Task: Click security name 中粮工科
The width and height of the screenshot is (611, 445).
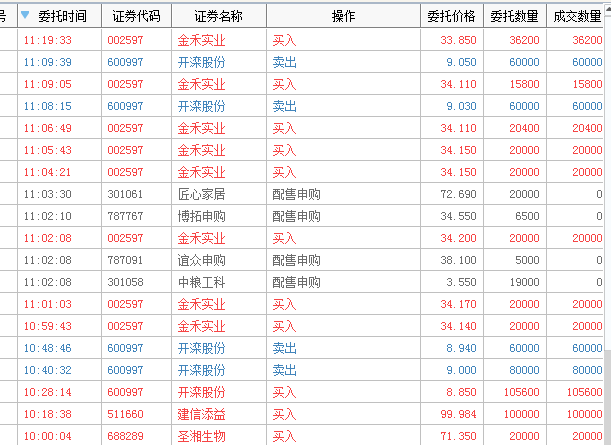Action: coord(201,282)
